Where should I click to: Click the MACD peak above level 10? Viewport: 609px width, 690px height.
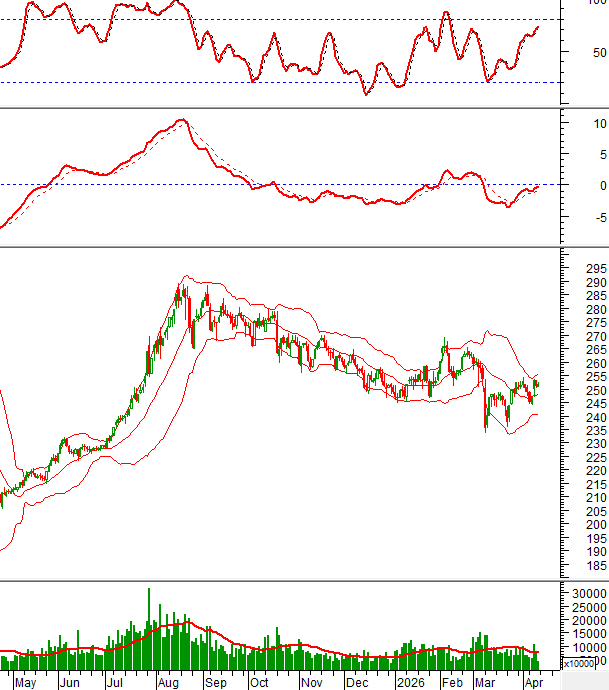[181, 121]
